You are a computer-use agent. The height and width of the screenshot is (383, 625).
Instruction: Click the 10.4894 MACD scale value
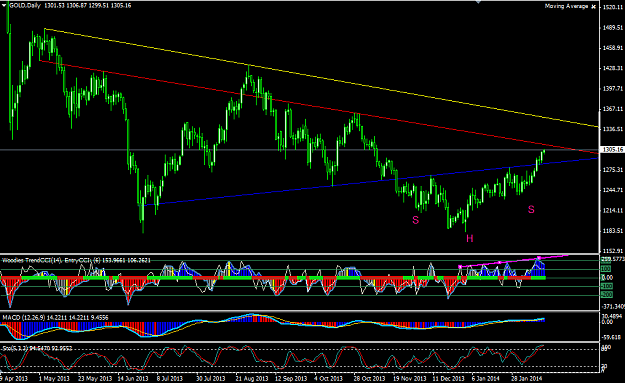[x=612, y=316]
